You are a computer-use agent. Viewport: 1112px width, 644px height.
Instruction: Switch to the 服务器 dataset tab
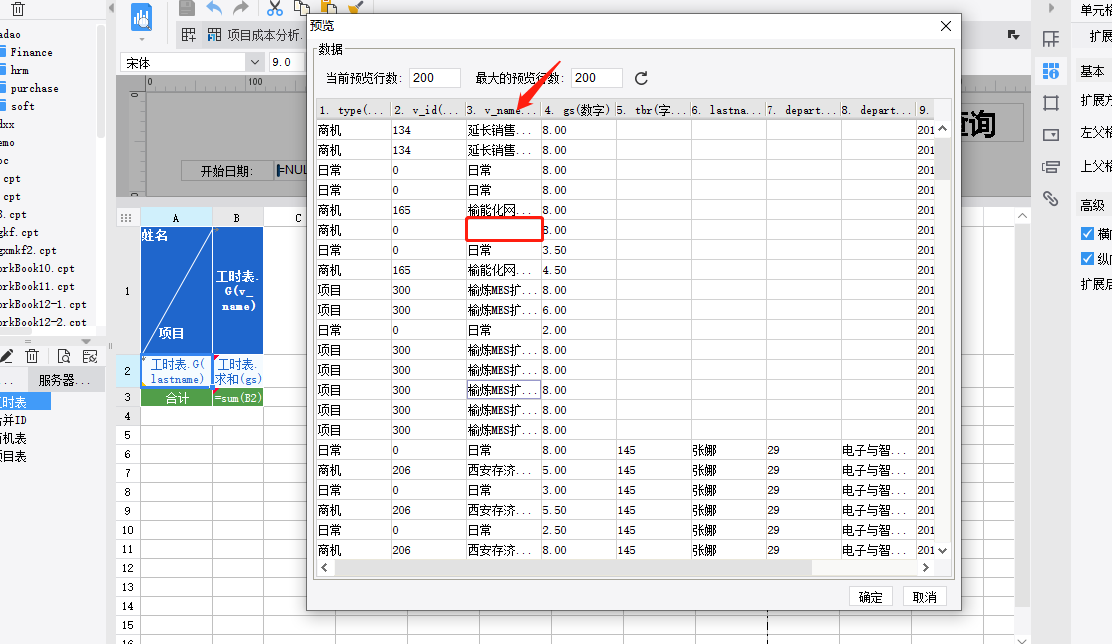click(x=64, y=380)
